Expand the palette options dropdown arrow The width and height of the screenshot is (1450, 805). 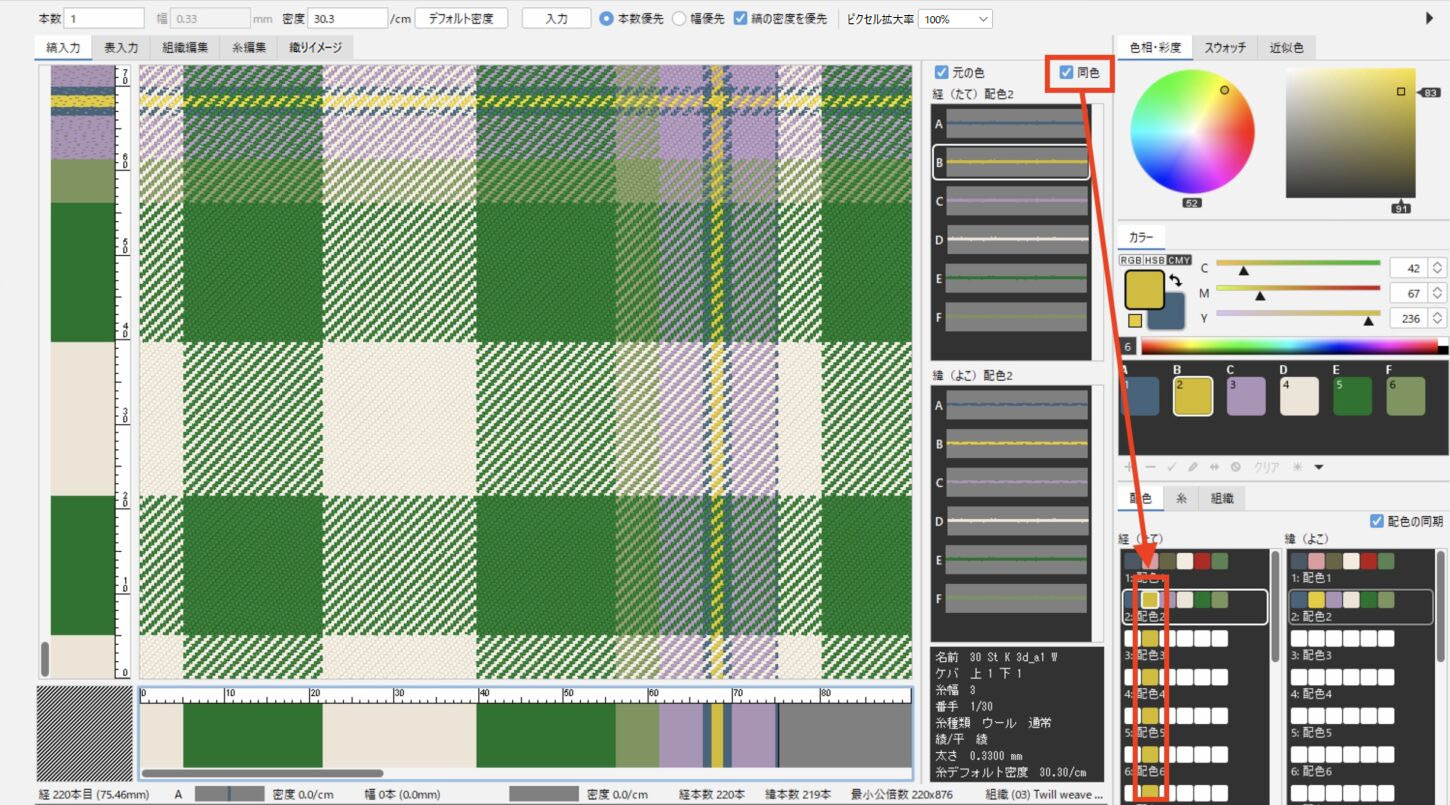pyautogui.click(x=1319, y=467)
